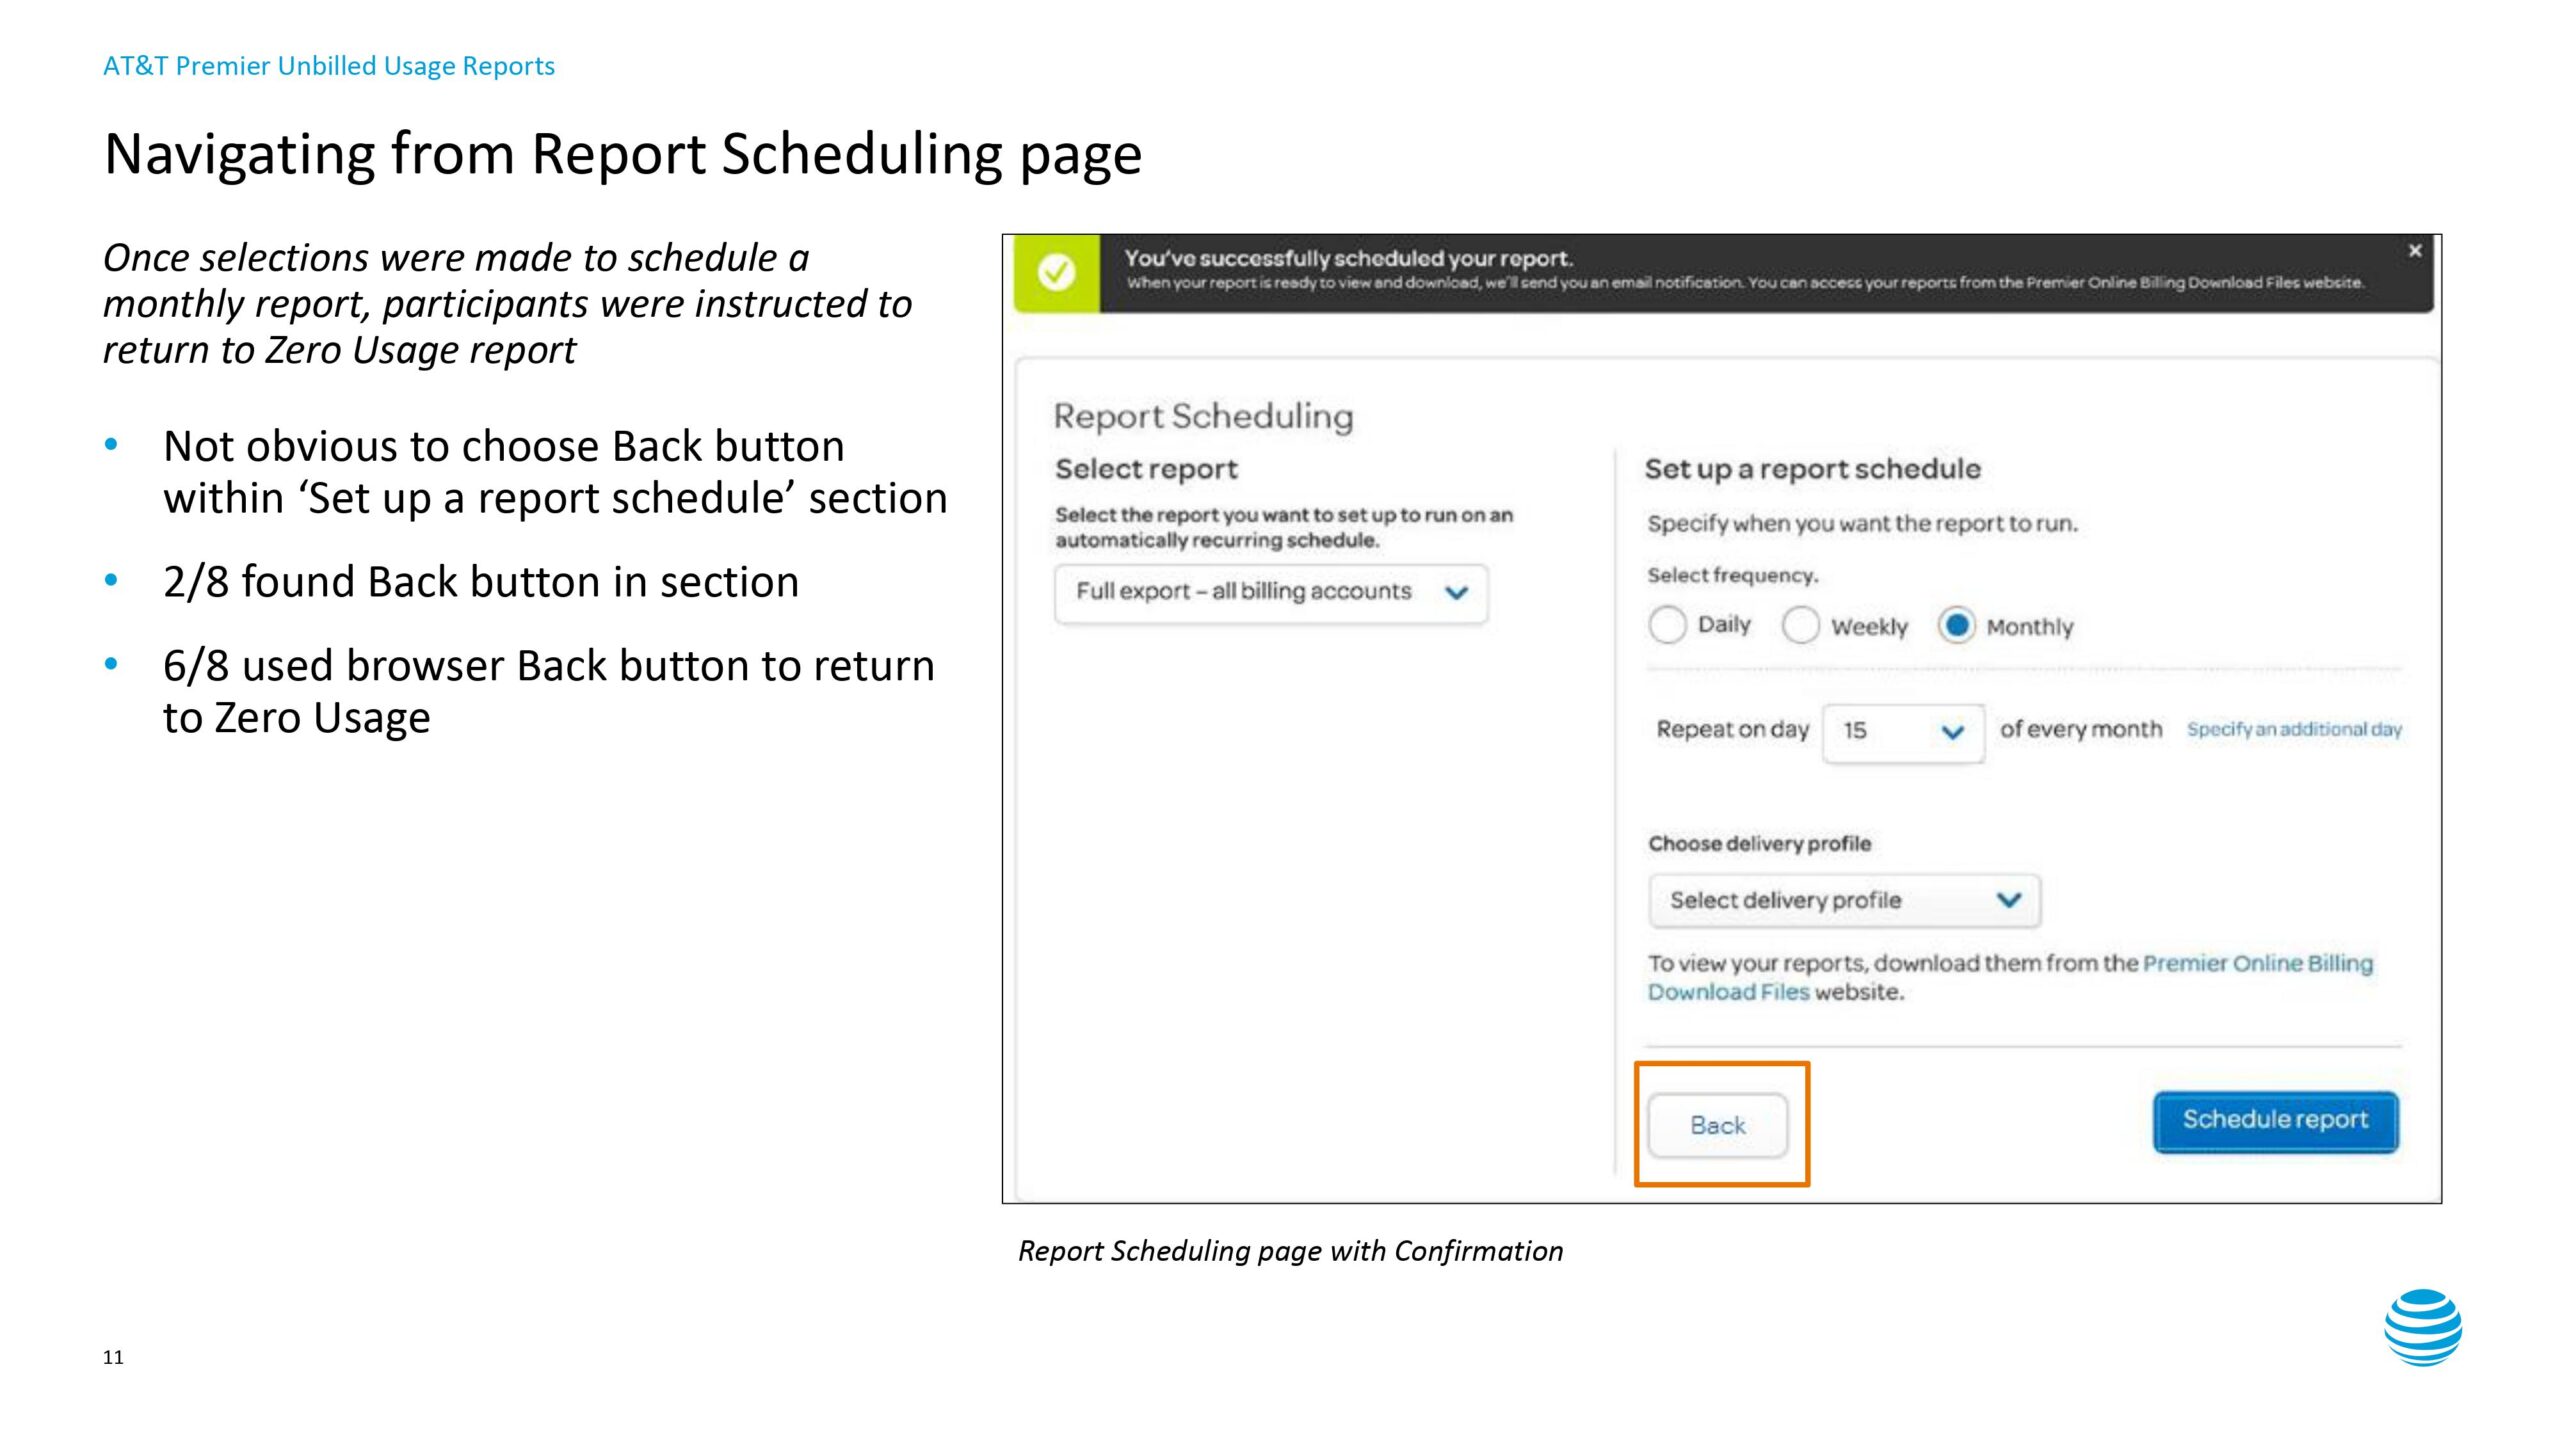The width and height of the screenshot is (2560, 1440).
Task: Select the Monthly frequency radio button
Action: 1956,626
